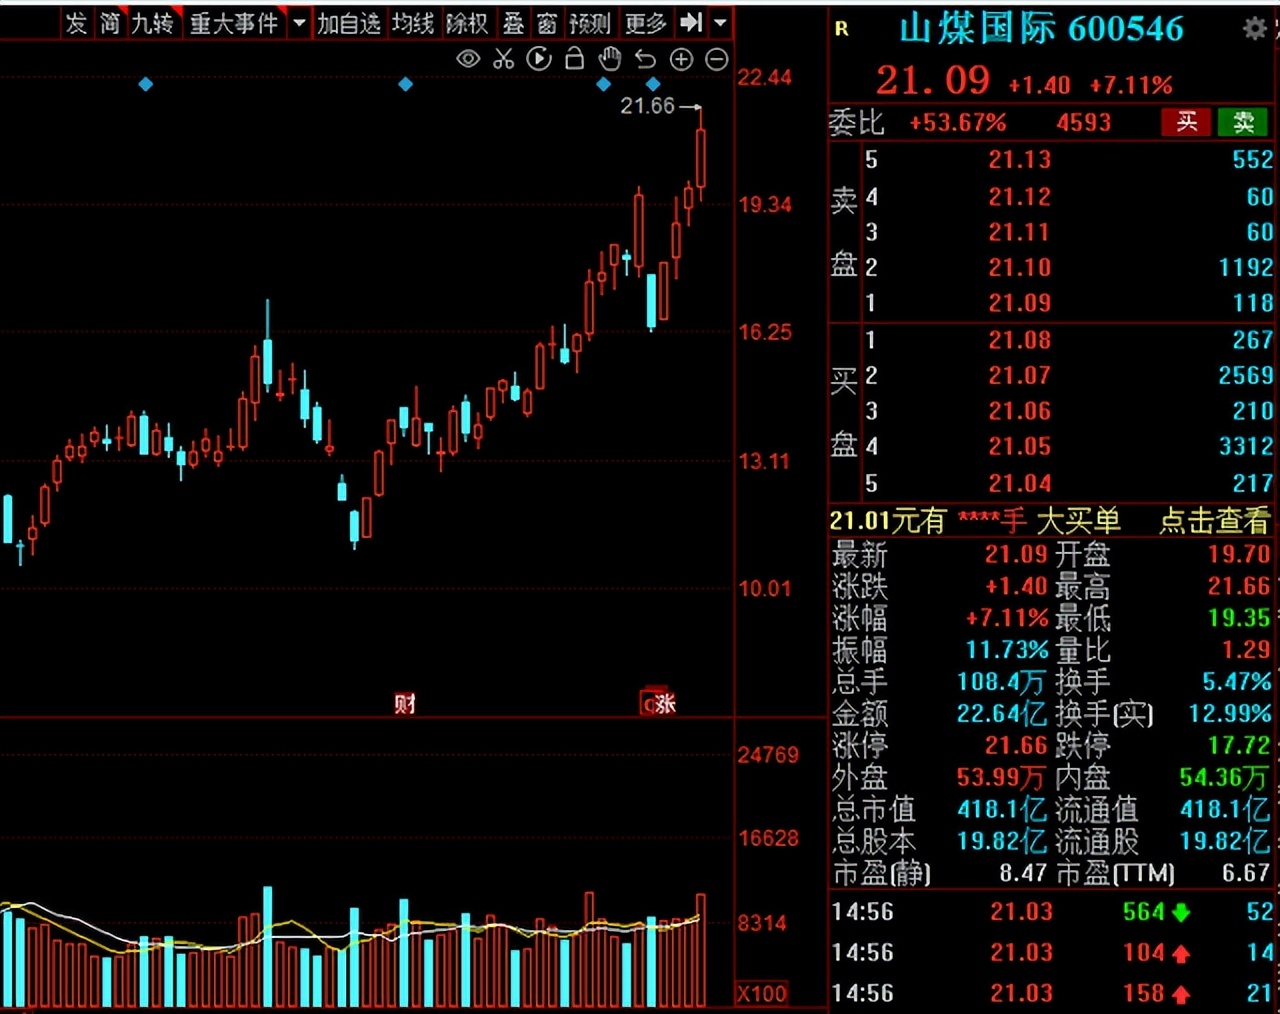
Task: Zoom in using the plus magnifier icon
Action: pyautogui.click(x=681, y=60)
